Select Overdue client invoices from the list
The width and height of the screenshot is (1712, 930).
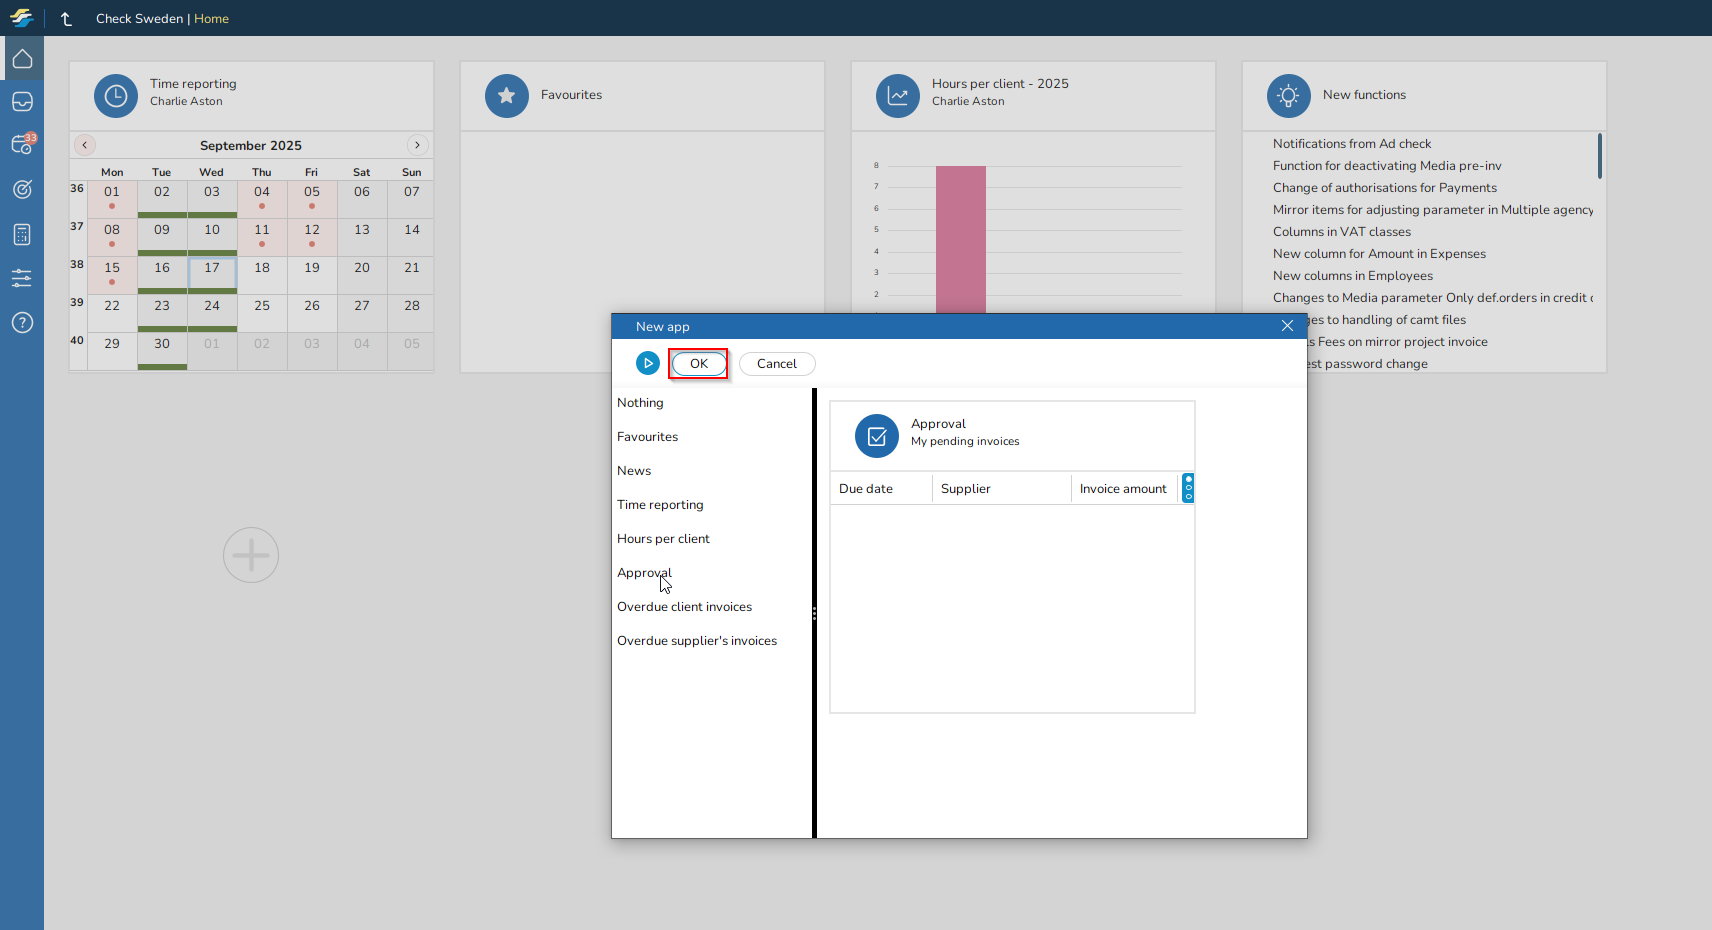point(684,607)
